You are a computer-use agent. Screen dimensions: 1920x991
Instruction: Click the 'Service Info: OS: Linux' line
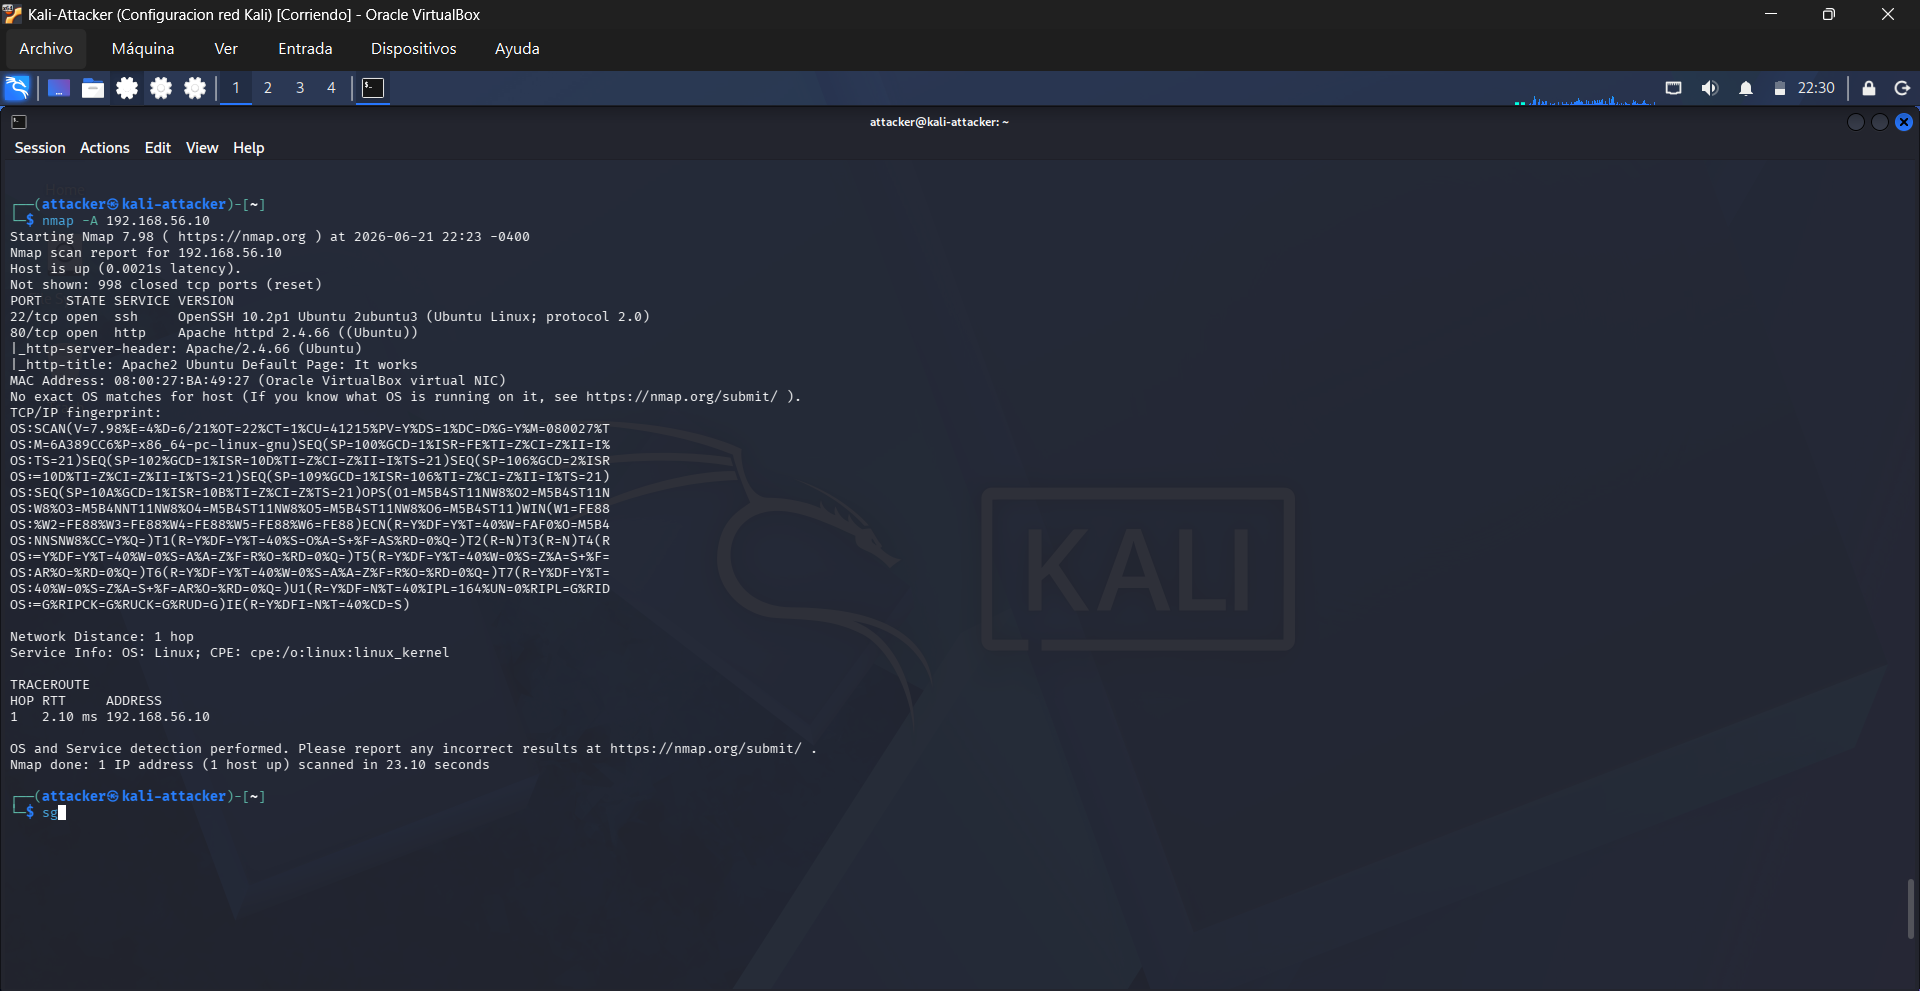(230, 653)
